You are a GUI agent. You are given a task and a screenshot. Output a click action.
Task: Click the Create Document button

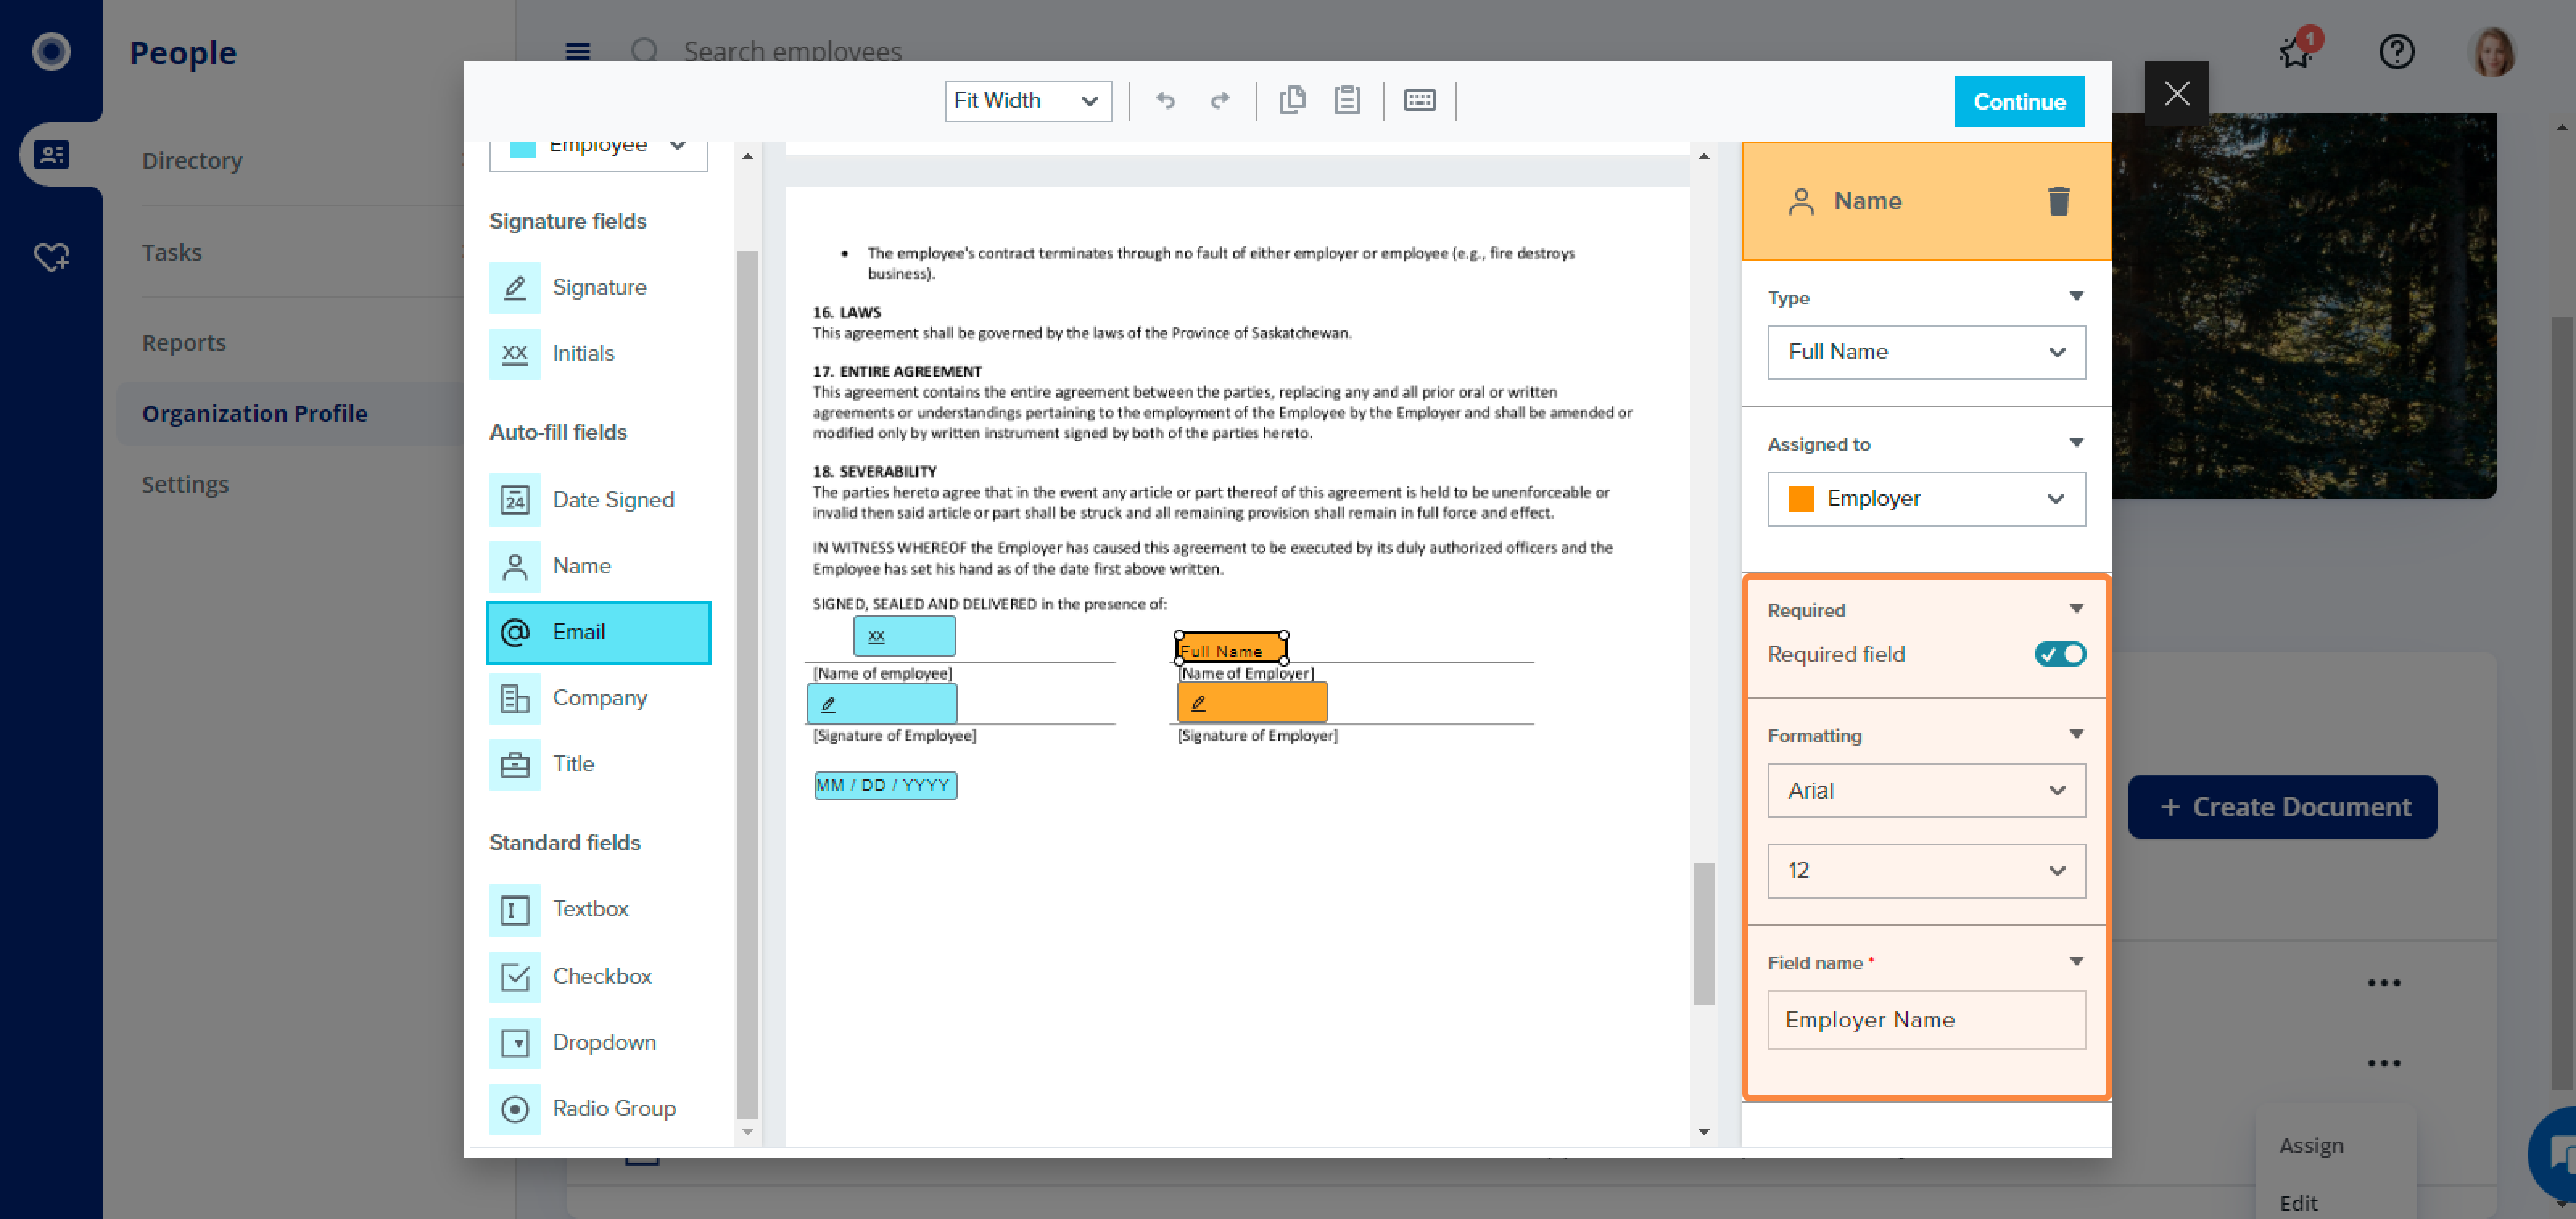2283,807
